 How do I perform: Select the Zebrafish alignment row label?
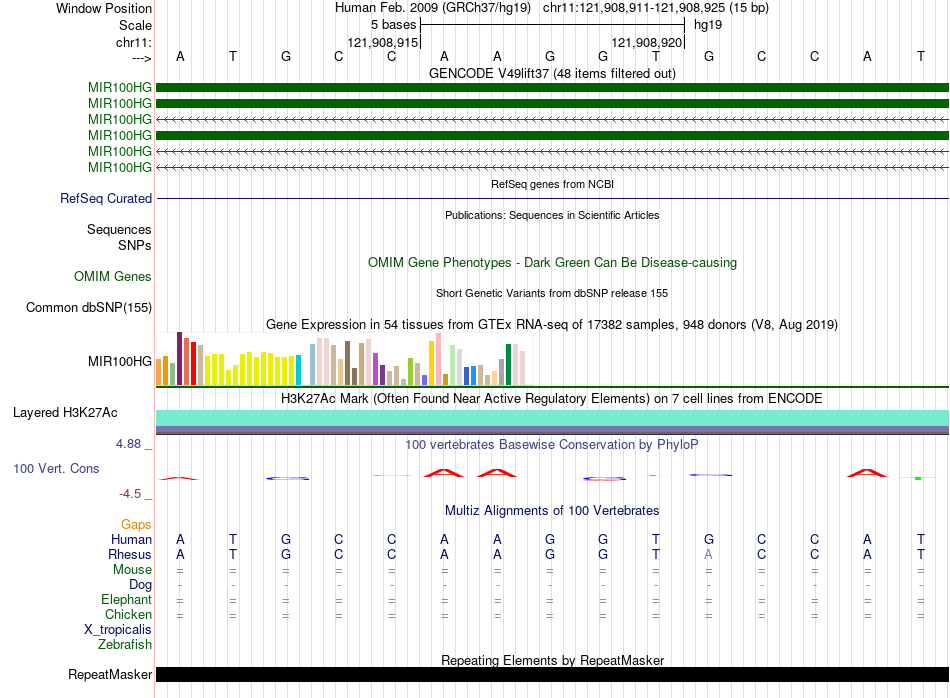125,645
